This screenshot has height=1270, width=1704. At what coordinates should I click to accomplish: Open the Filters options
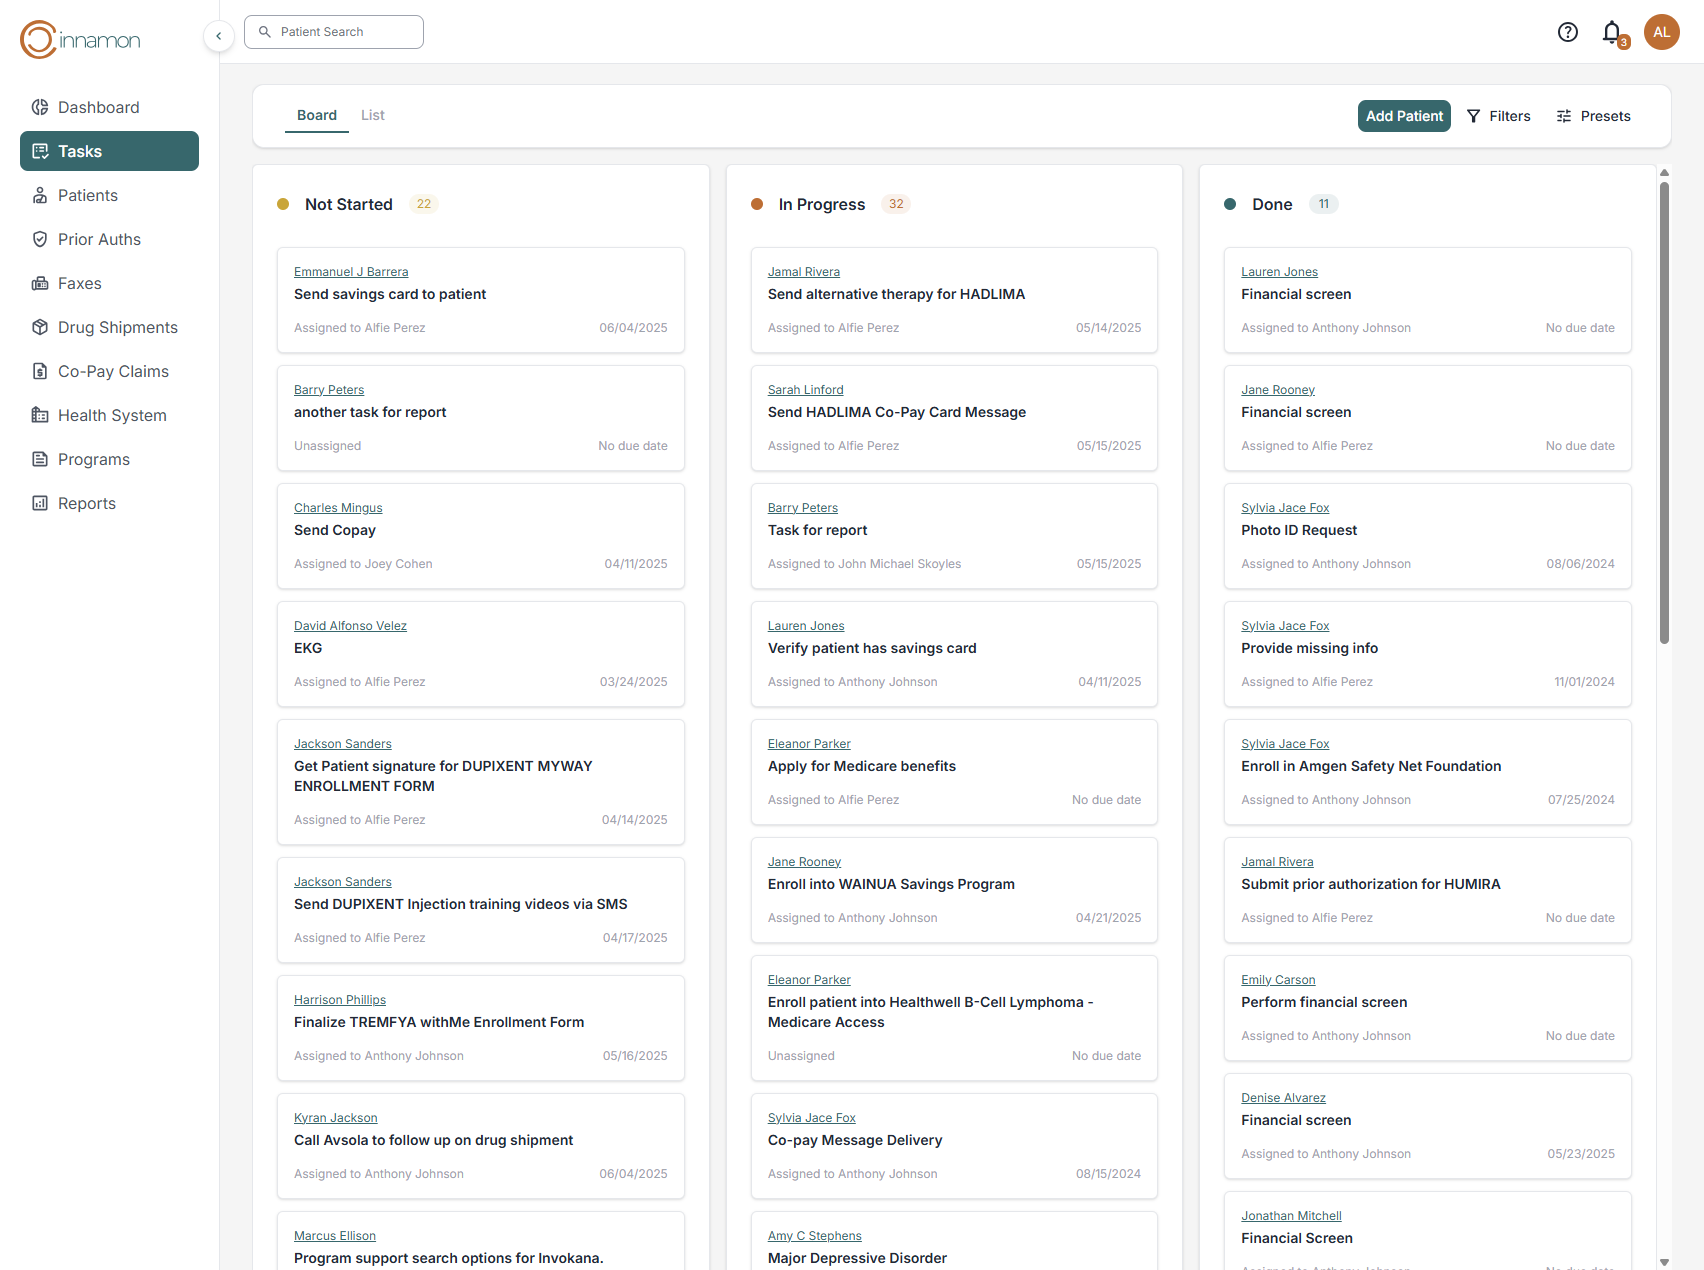pos(1498,116)
